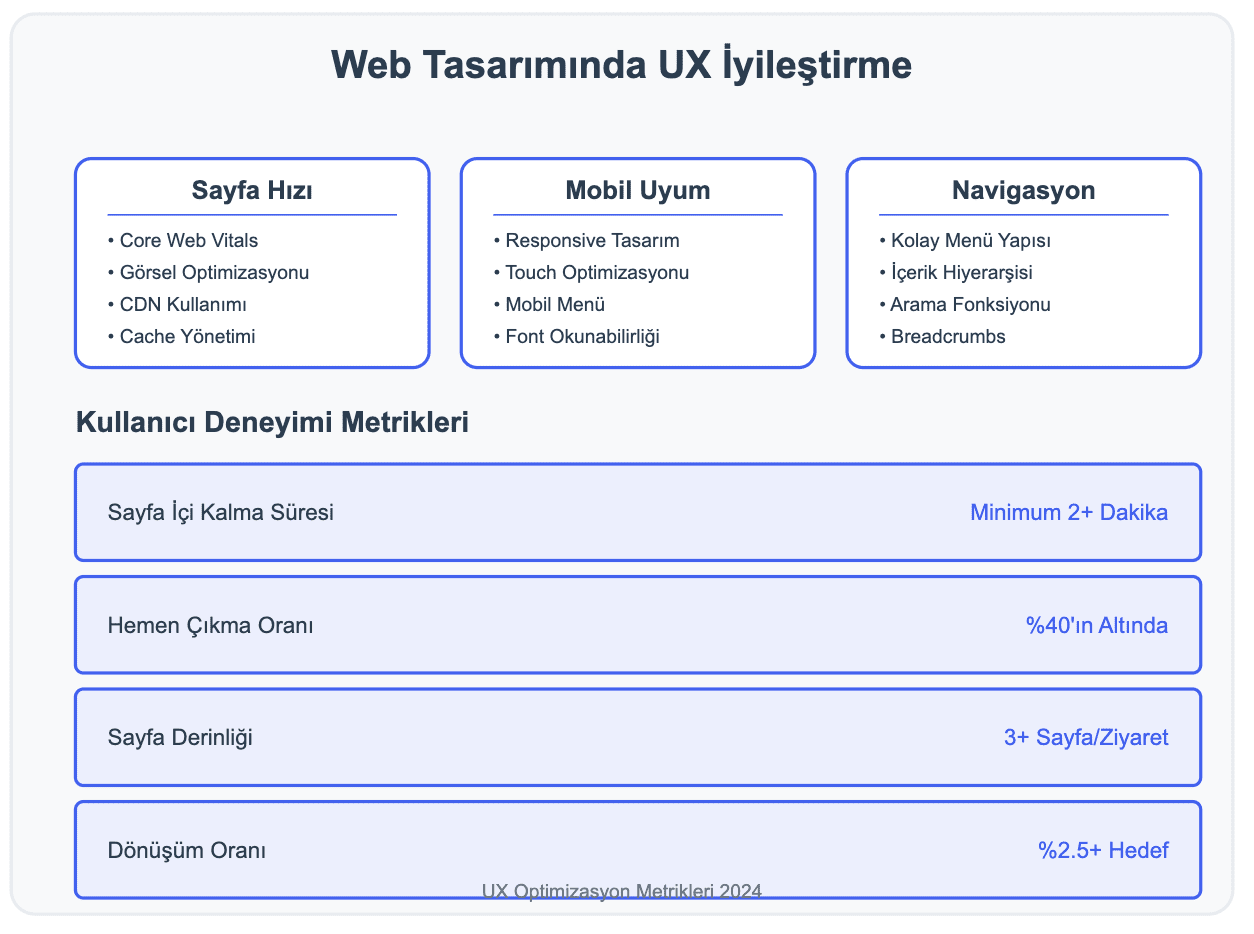Select the Hemen Çıkma Oranı metric bar
1254x934 pixels.
coord(637,624)
